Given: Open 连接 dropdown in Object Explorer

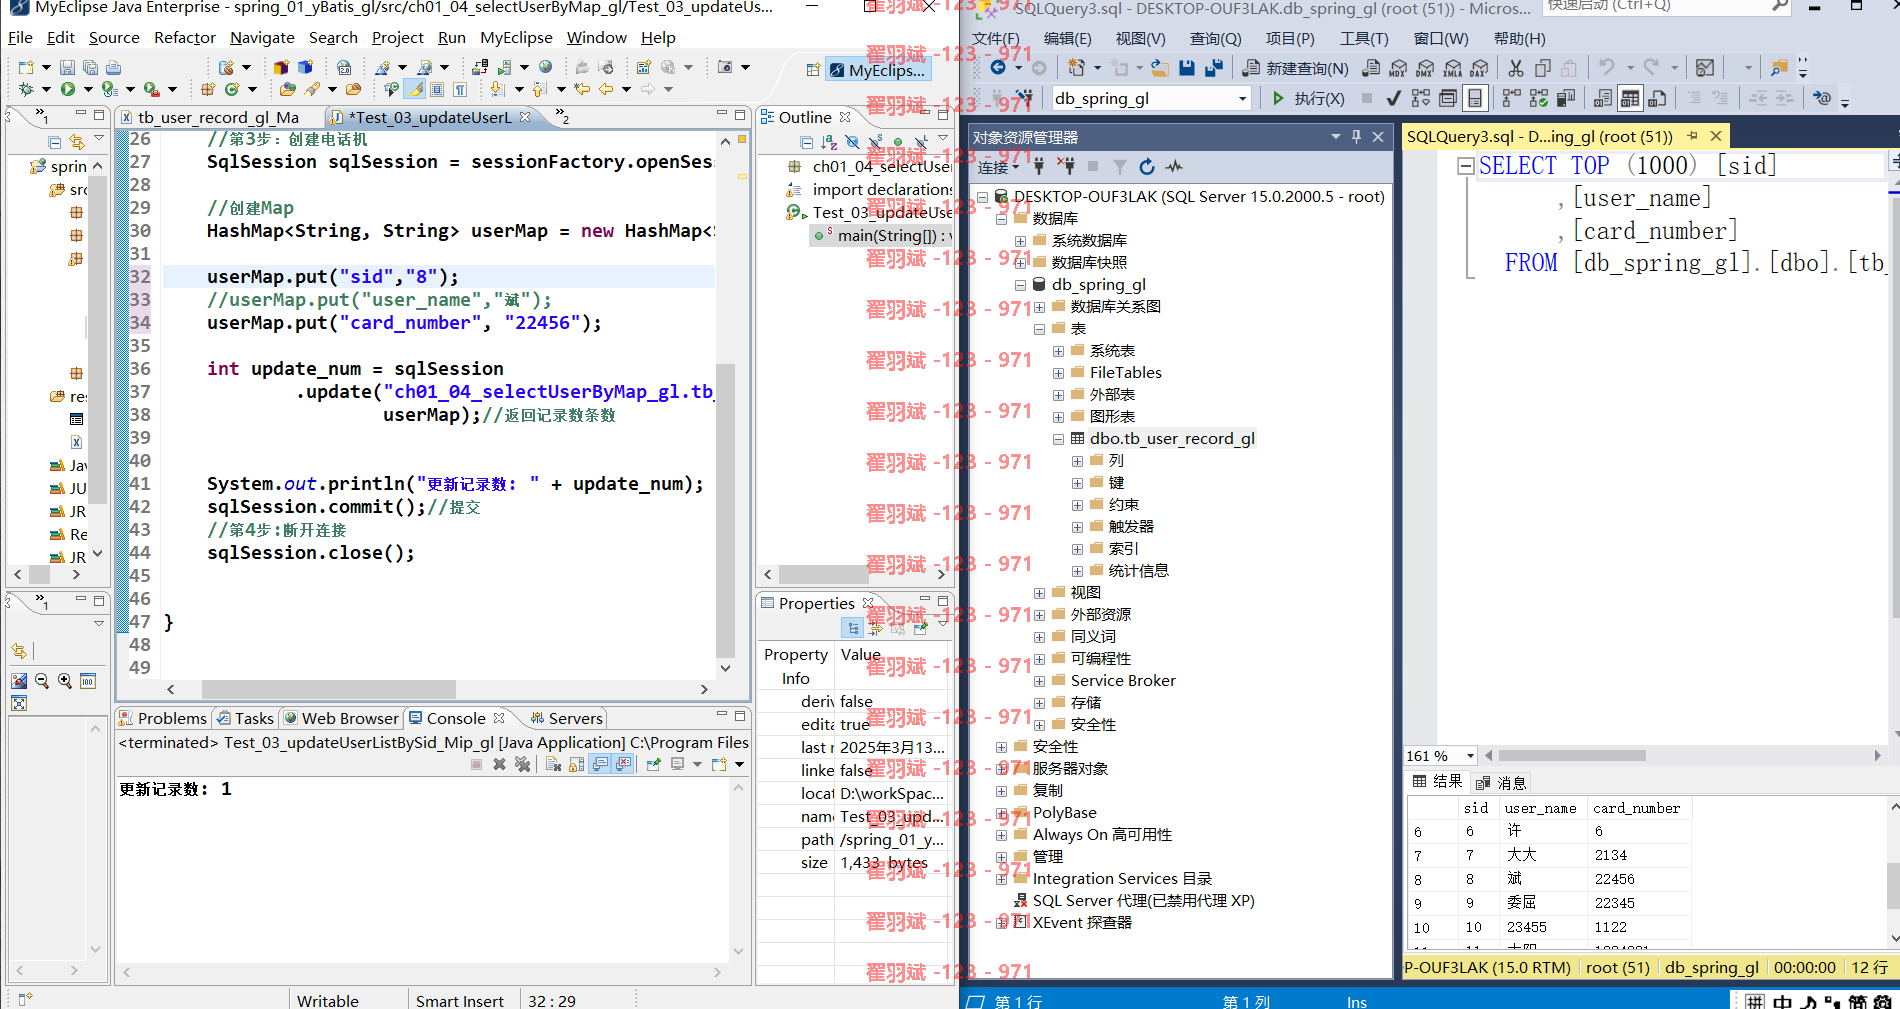Looking at the screenshot, I should coord(998,167).
